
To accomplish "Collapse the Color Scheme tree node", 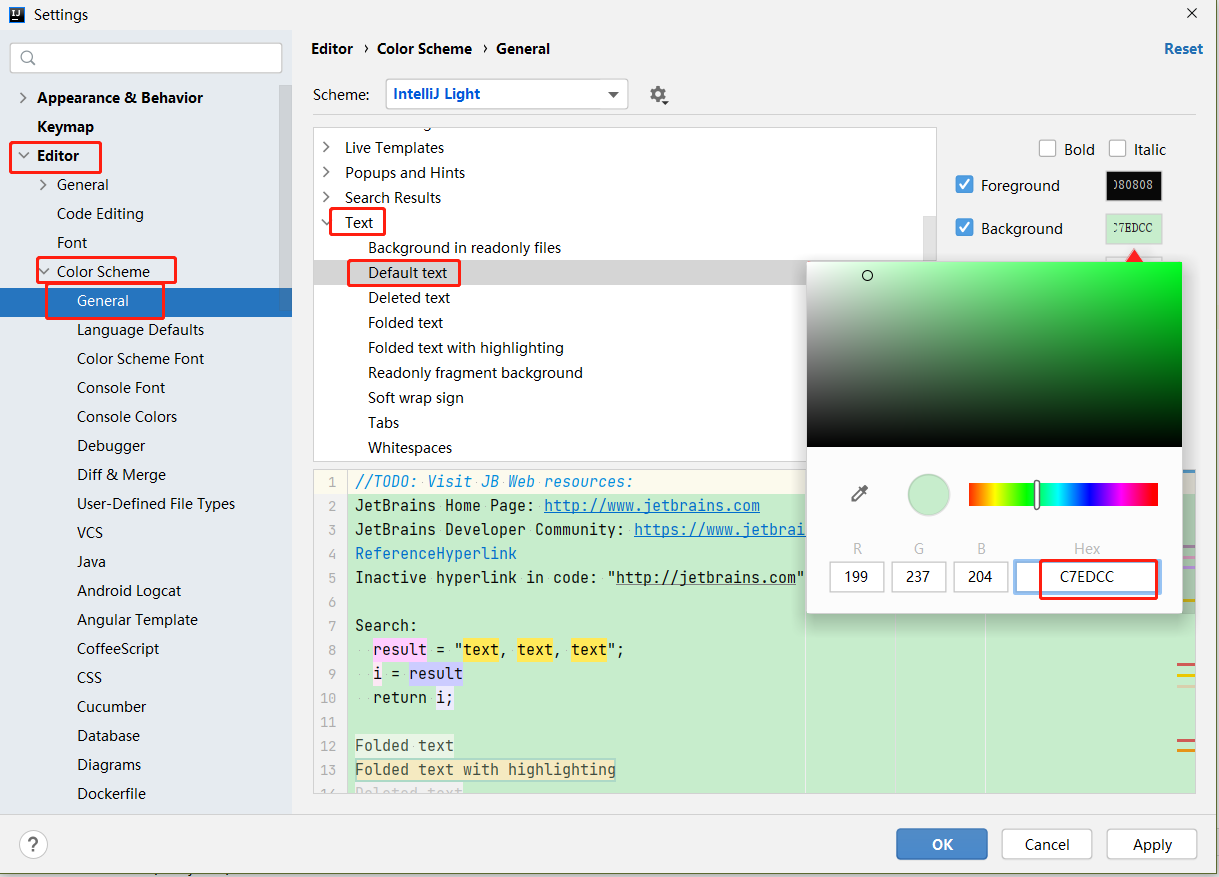I will [x=43, y=272].
